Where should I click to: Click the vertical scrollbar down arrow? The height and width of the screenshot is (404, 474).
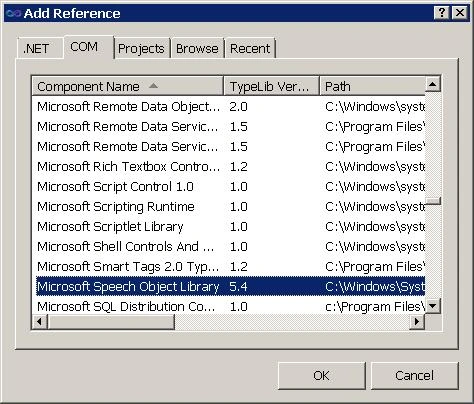point(433,305)
